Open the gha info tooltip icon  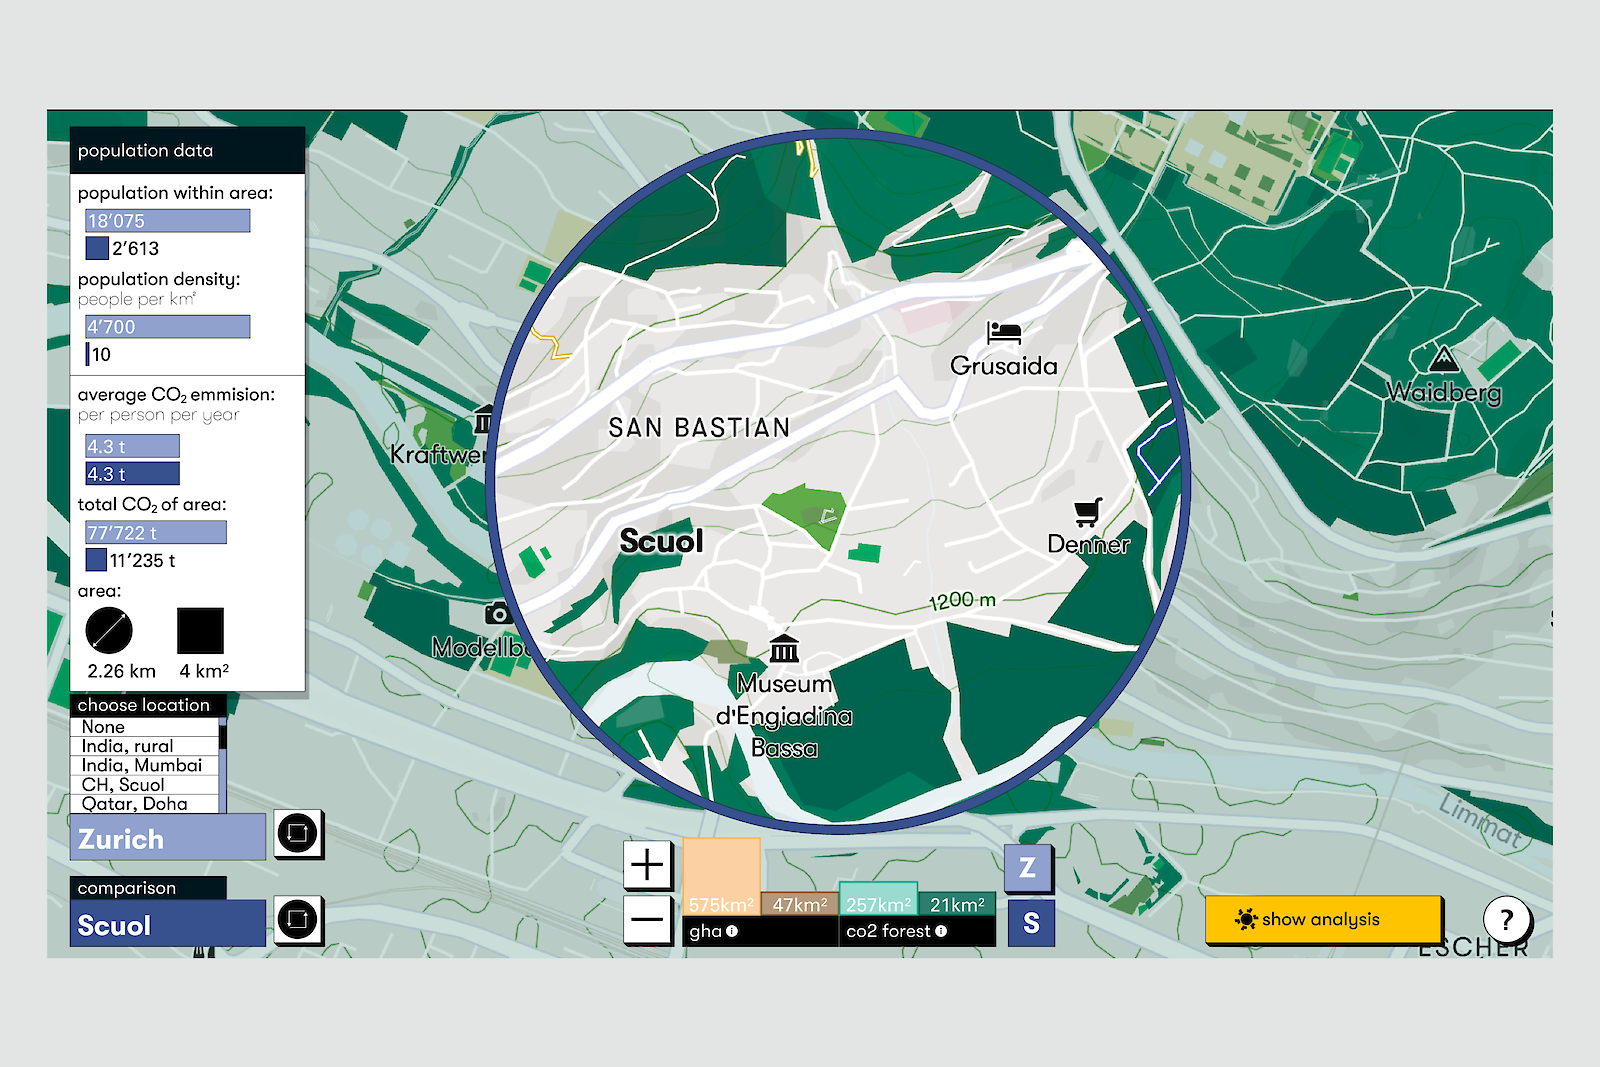734,932
